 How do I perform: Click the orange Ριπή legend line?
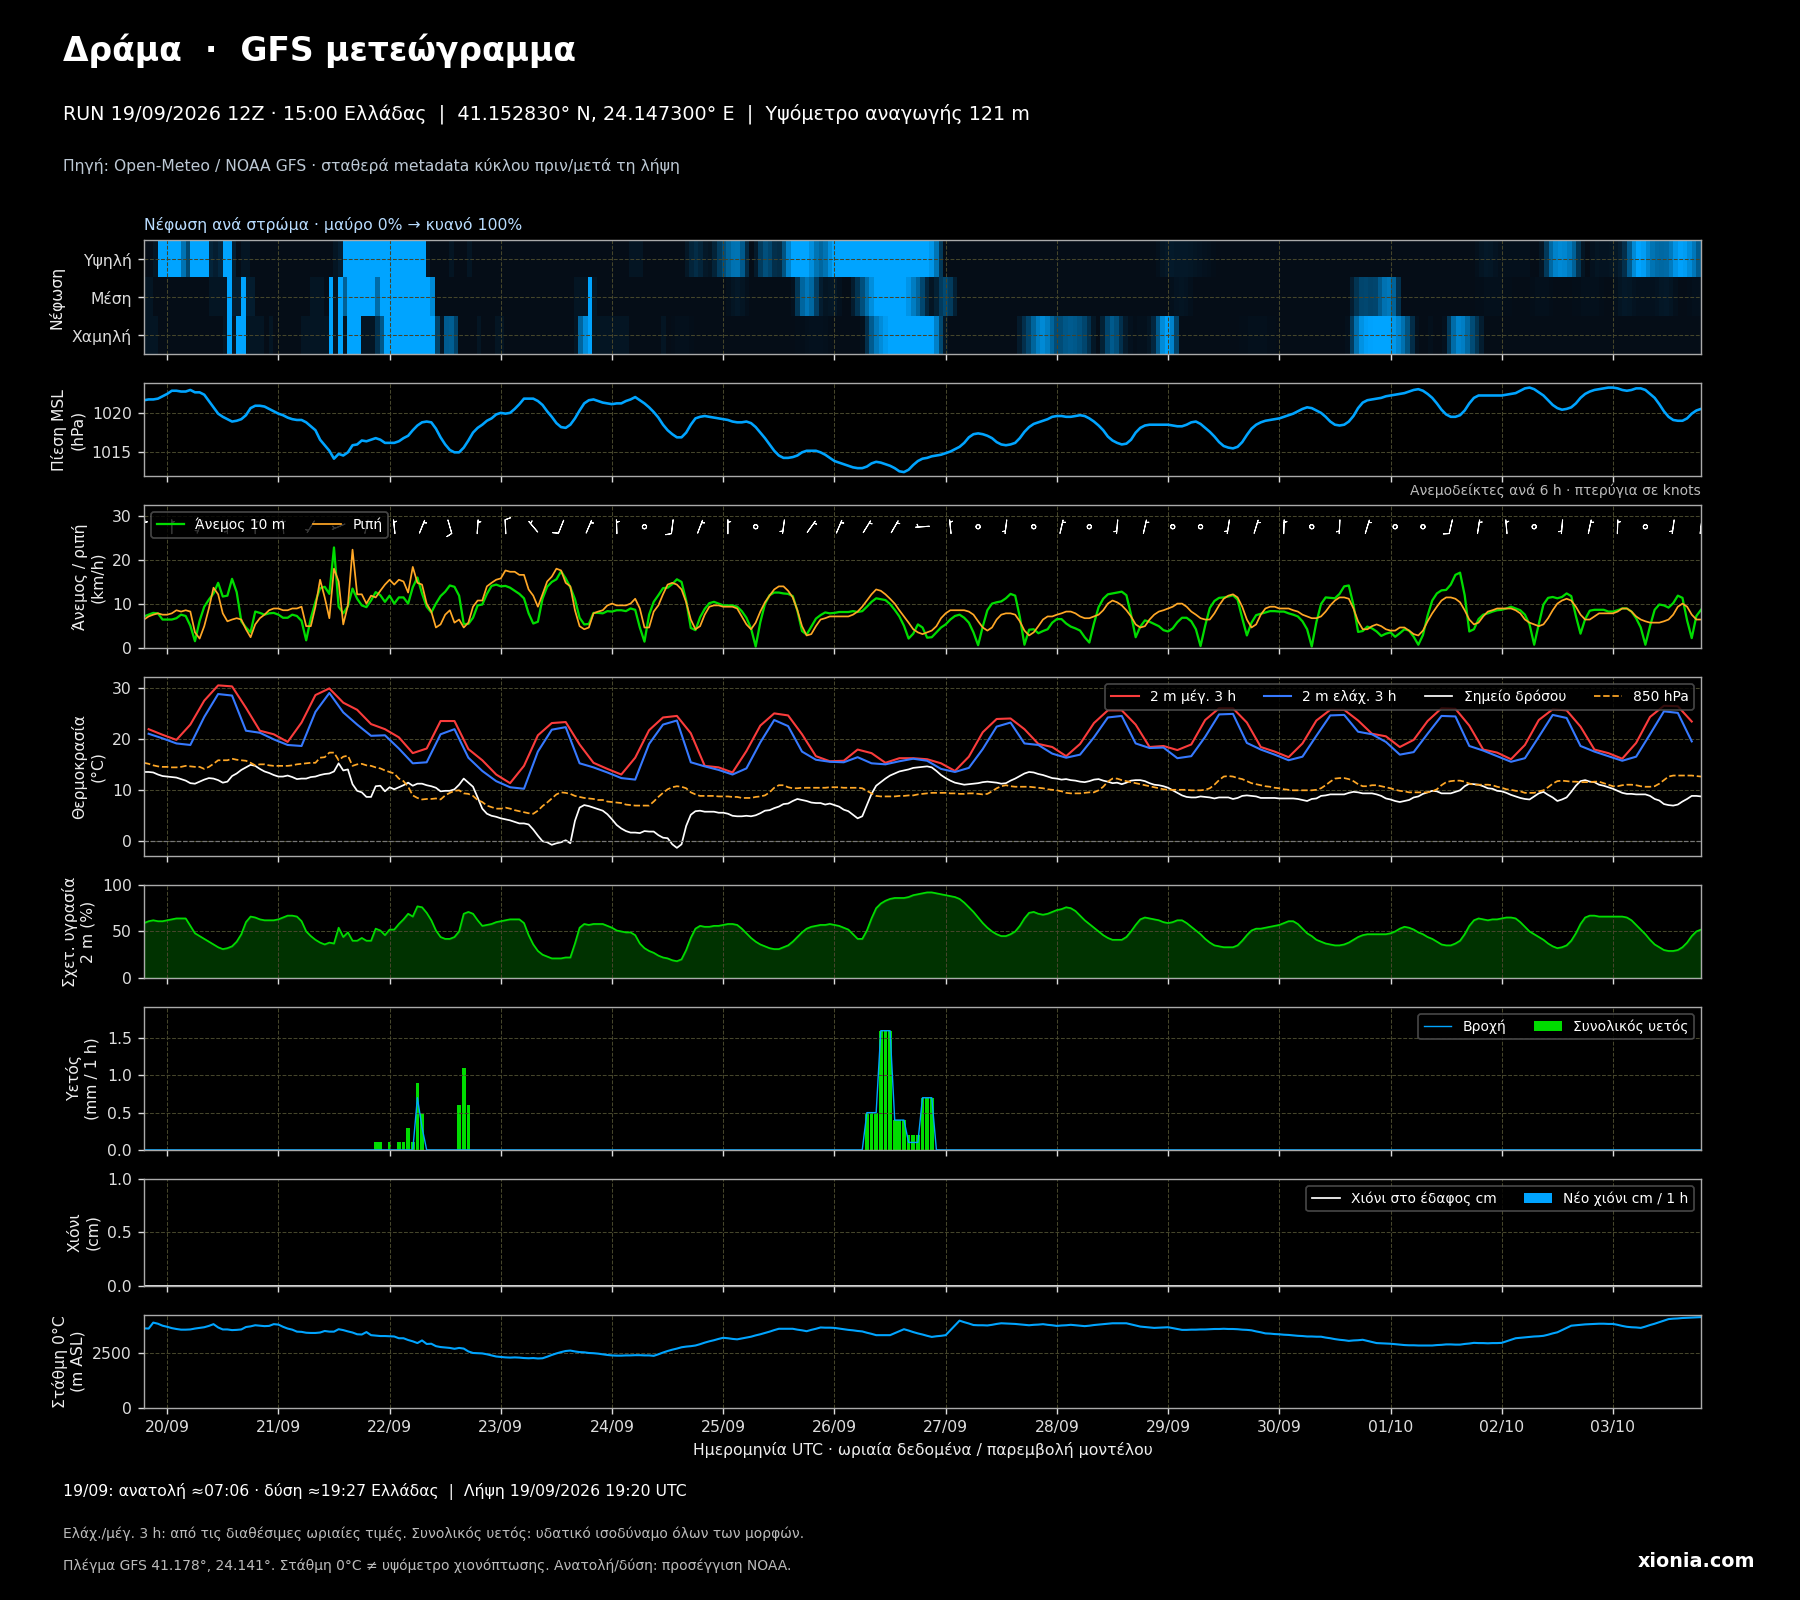327,525
